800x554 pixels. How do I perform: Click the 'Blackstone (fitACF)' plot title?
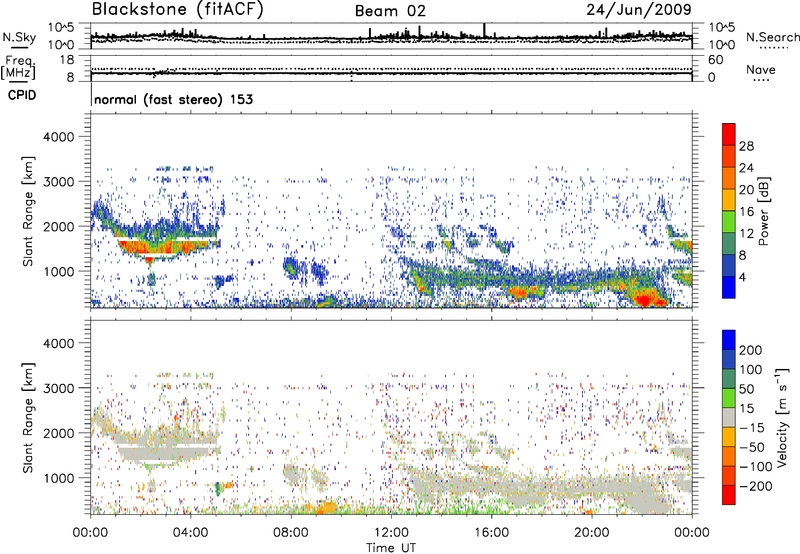click(177, 9)
